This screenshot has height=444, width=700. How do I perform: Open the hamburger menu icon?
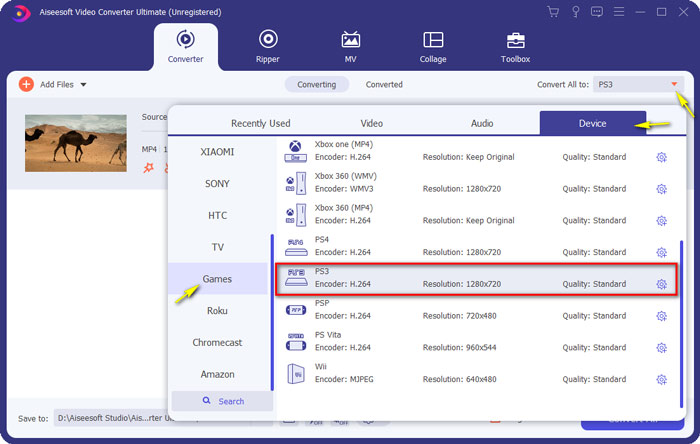(619, 12)
